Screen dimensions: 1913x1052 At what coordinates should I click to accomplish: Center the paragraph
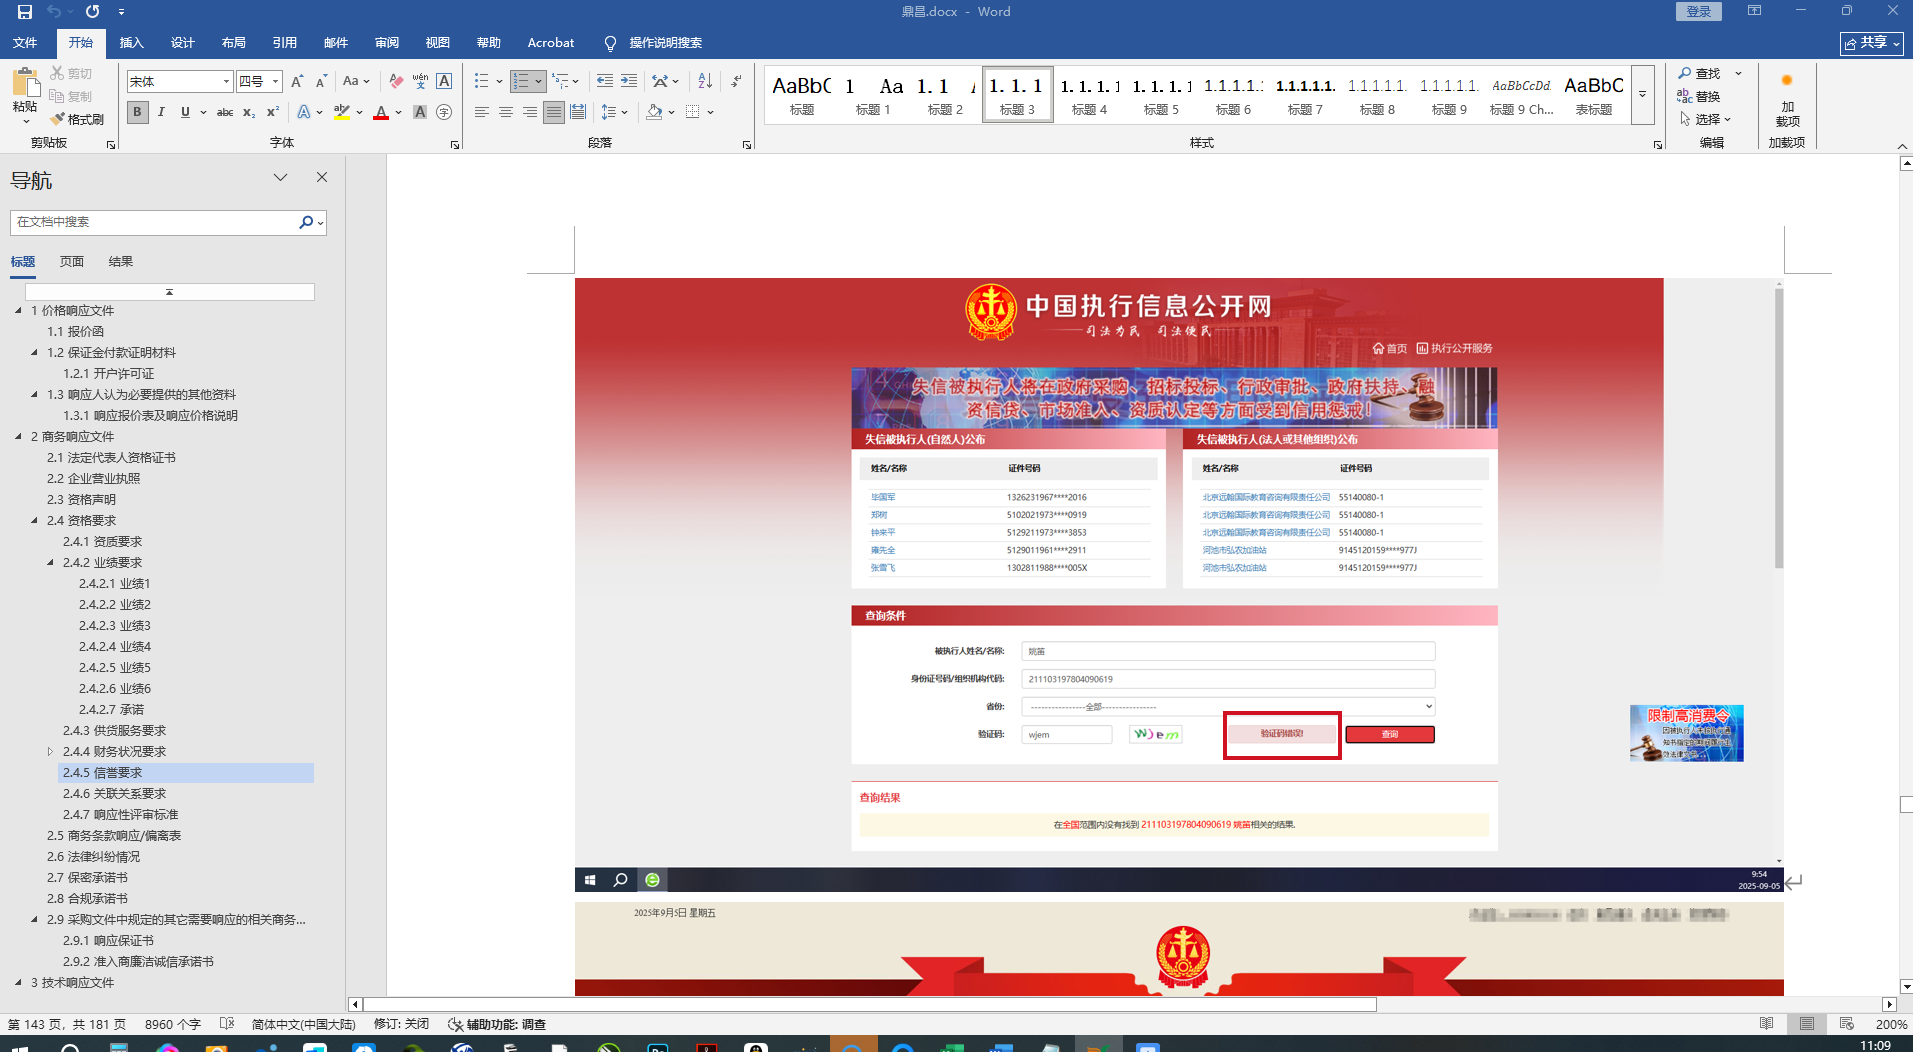pyautogui.click(x=506, y=112)
